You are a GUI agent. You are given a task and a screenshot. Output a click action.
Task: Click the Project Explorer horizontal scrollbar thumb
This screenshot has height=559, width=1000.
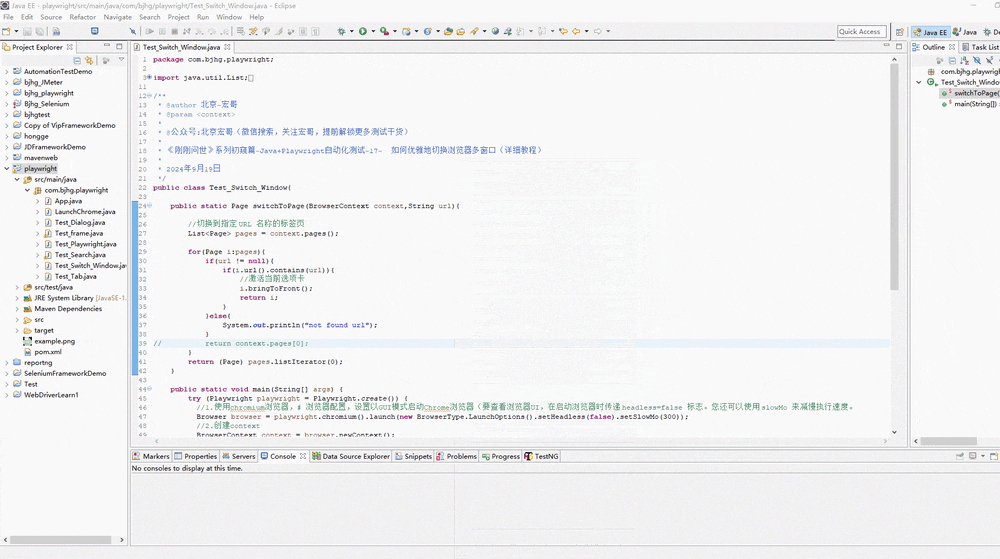pos(61,540)
